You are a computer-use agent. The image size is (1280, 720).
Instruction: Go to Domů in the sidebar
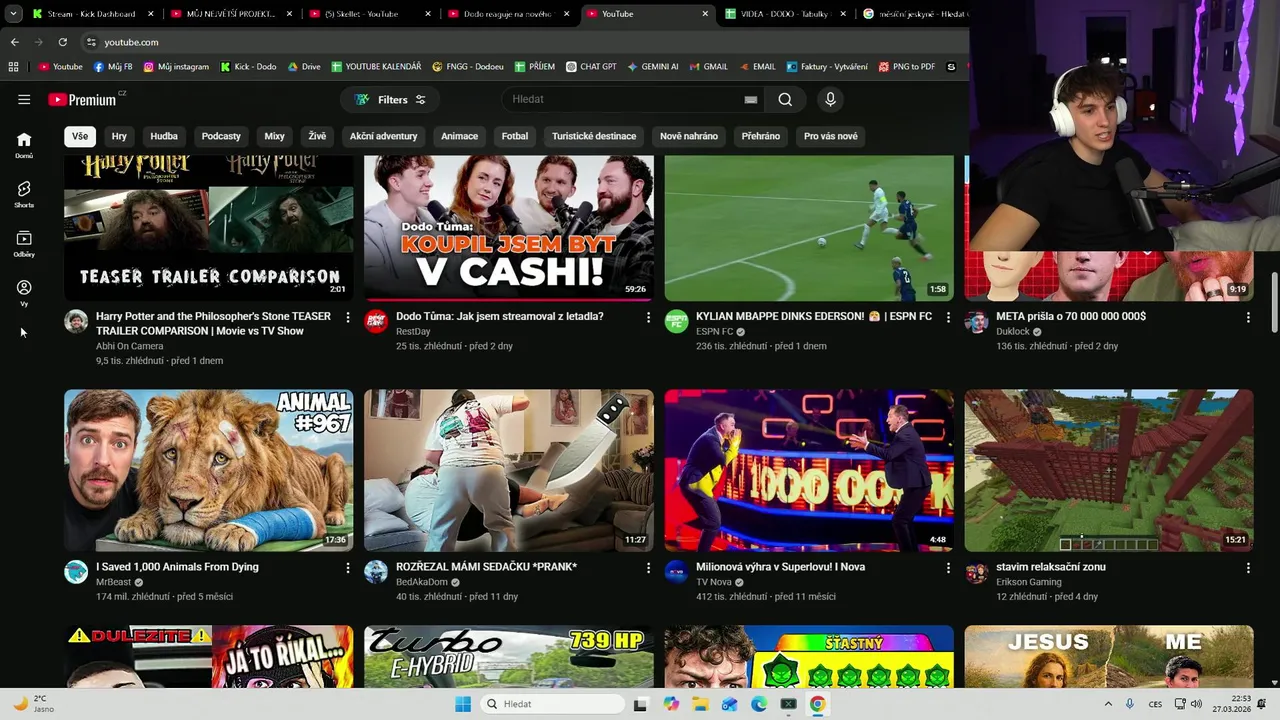coord(24,145)
